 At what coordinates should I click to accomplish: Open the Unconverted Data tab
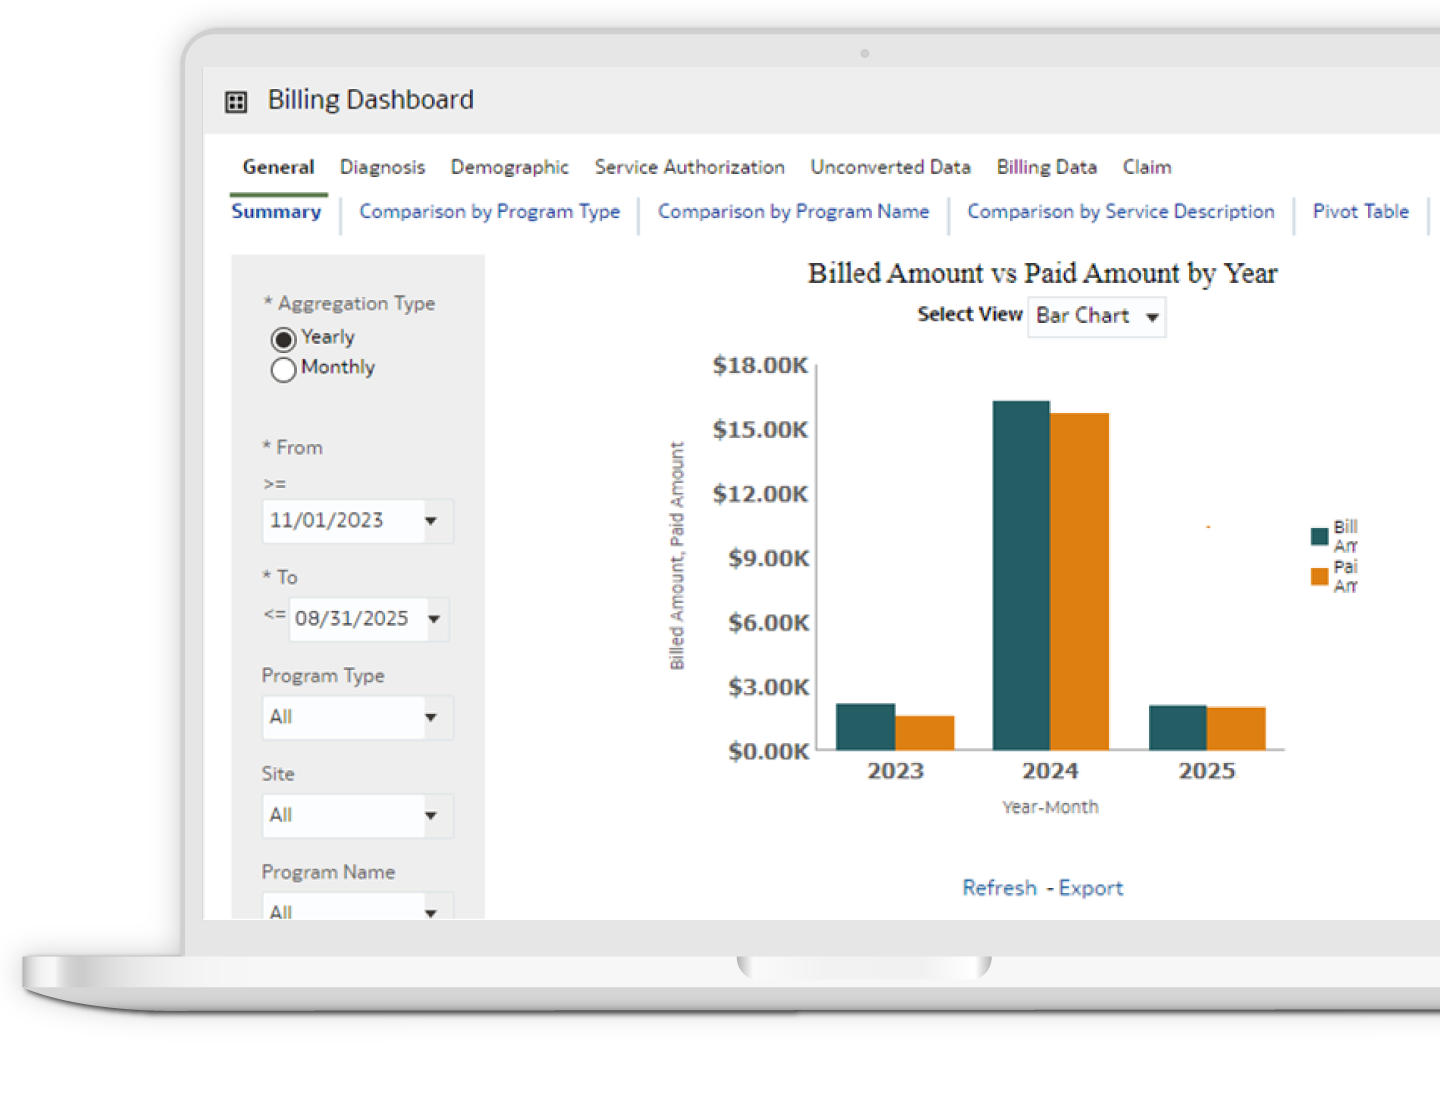890,167
